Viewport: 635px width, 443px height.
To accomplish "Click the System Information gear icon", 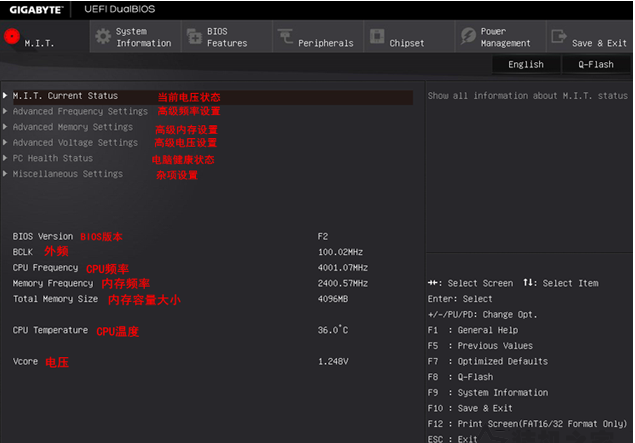I will point(102,37).
